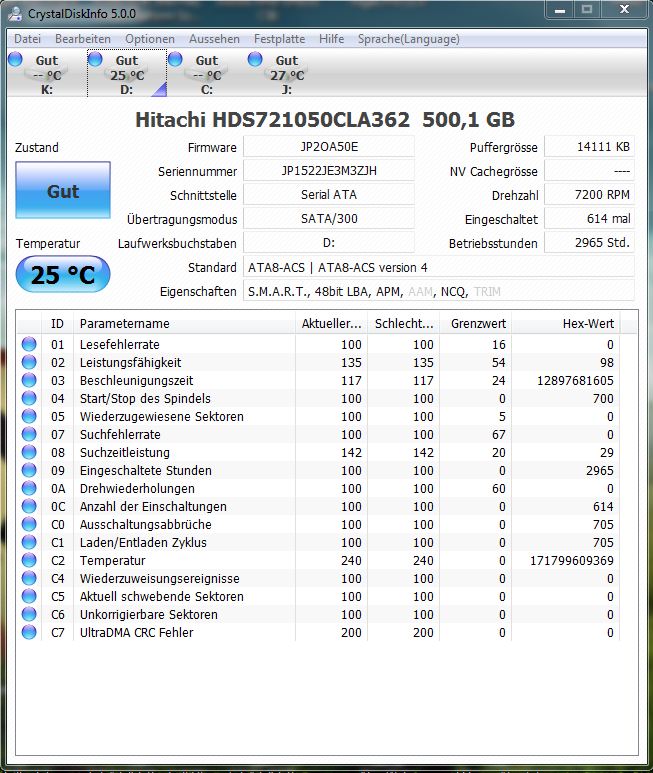Select drive J: status tab
The height and width of the screenshot is (773, 653).
point(286,74)
